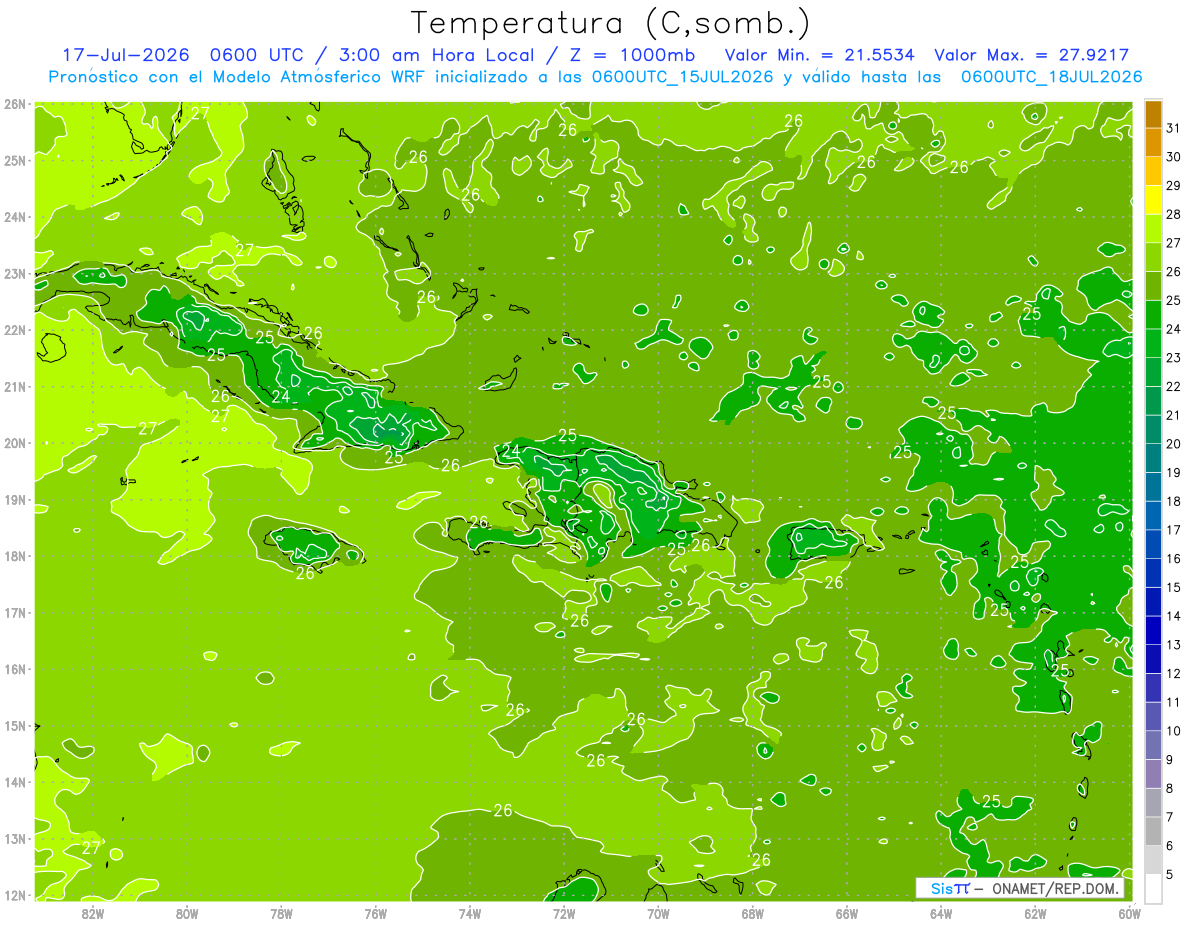Pick the green swatch between 22 and 23
Screen dimensions: 1200x927
[1154, 372]
